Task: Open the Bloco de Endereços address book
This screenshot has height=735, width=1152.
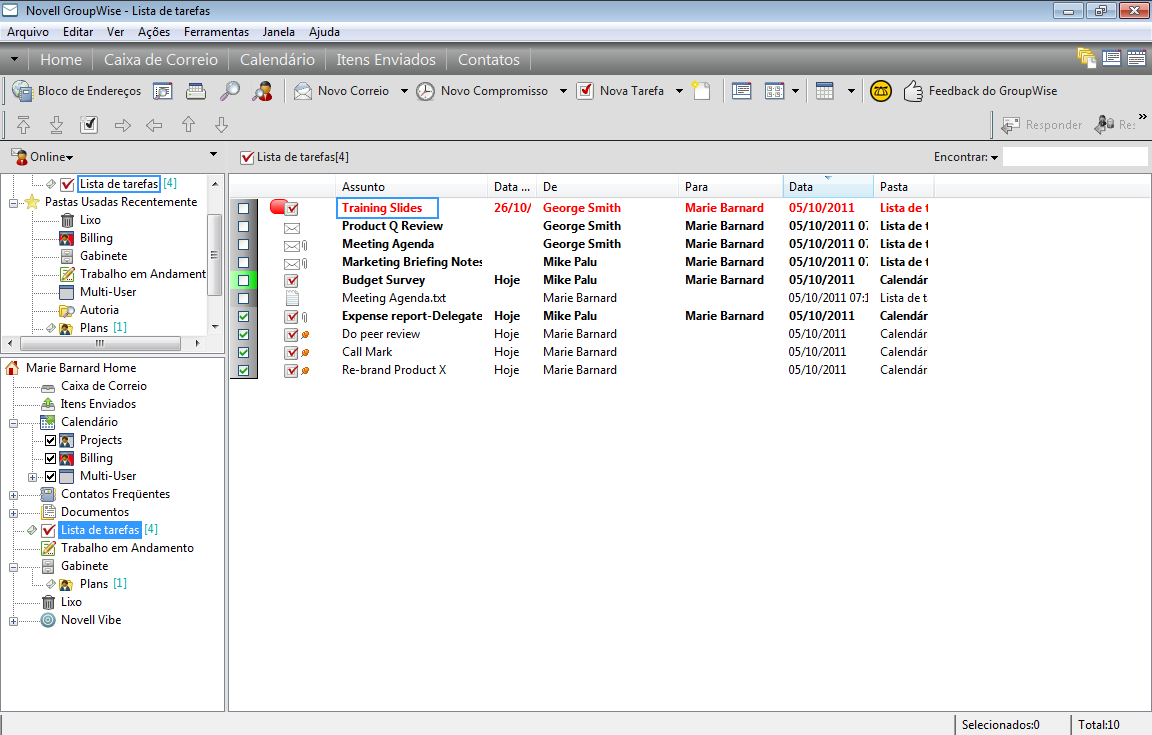Action: (76, 91)
